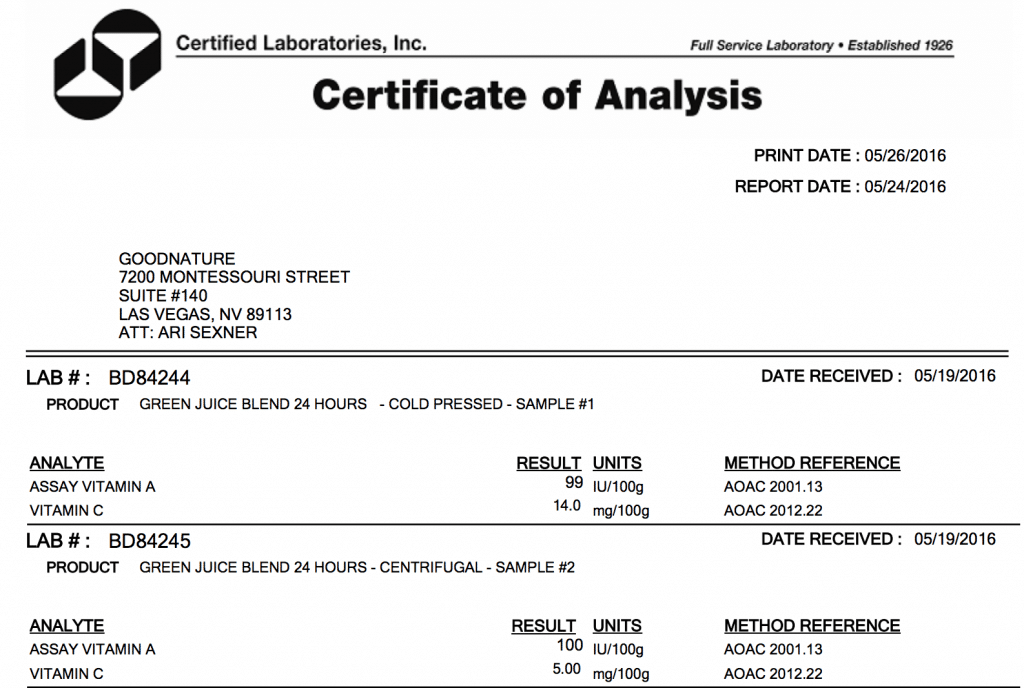1024x688 pixels.
Task: Click the mg/100g unit beside result 5.00
Action: coord(621,674)
